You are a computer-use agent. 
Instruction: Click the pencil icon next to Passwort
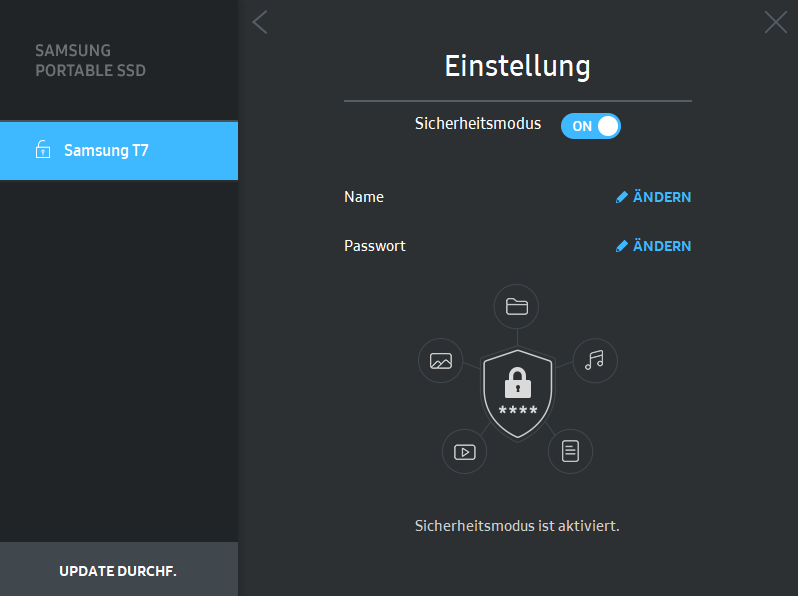coord(622,246)
